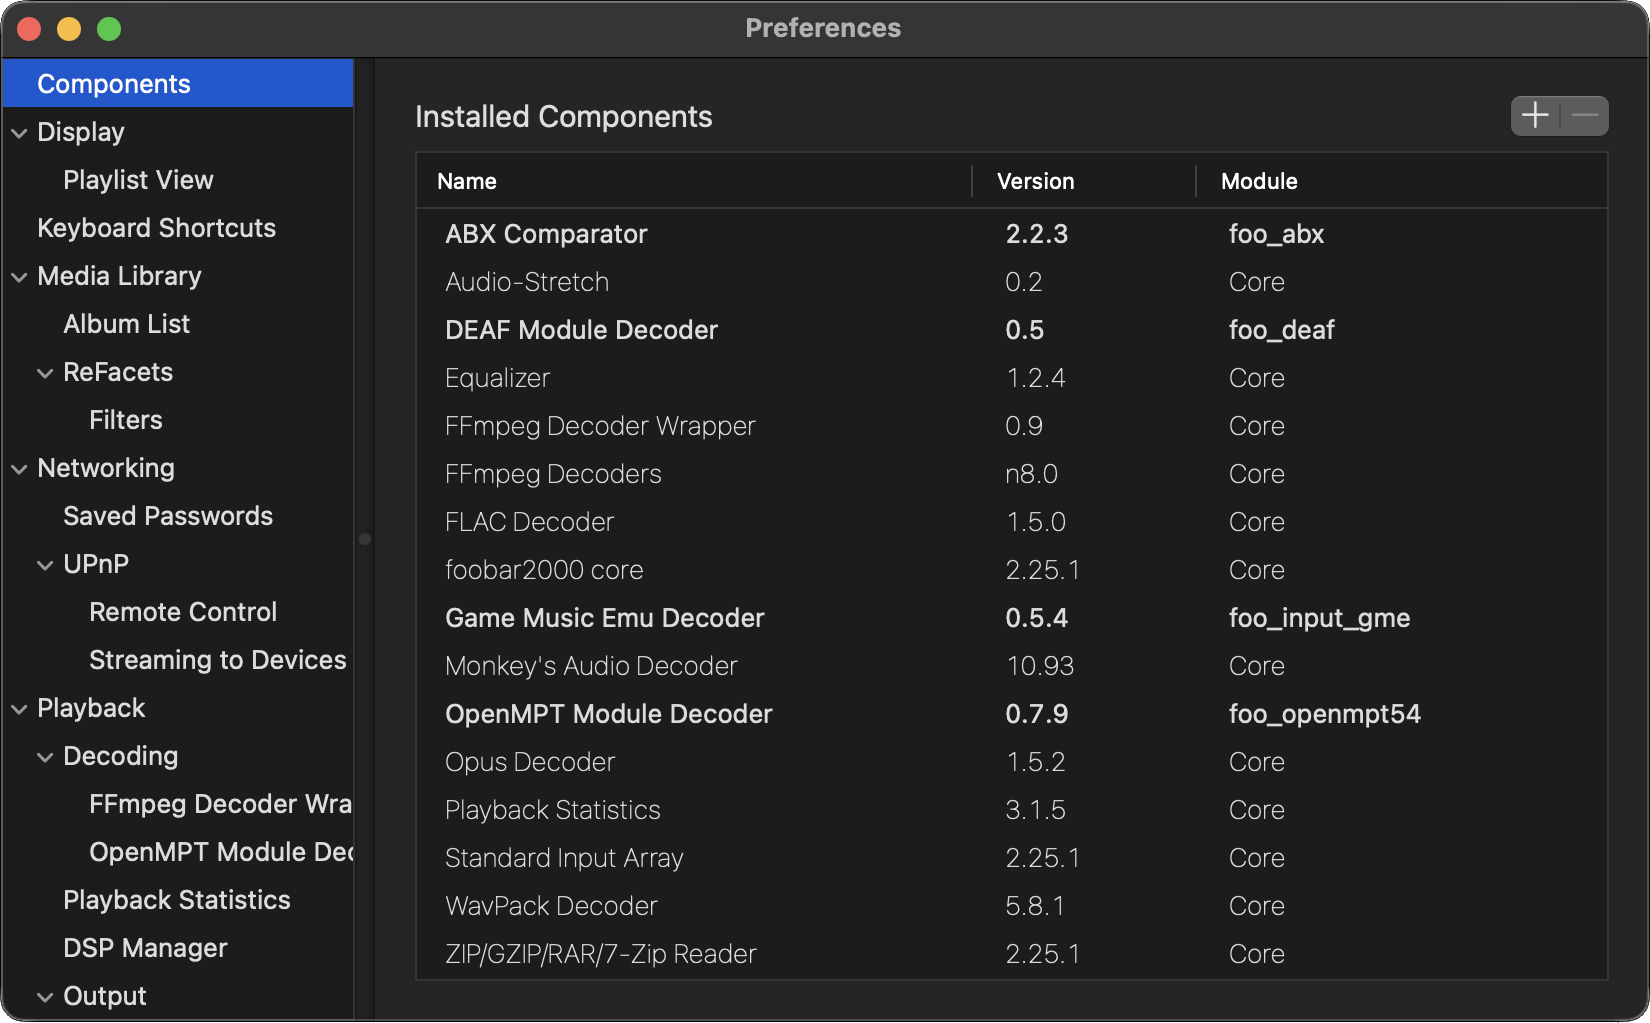The image size is (1650, 1023).
Task: Collapse the Playback section chevron
Action: tap(19, 709)
